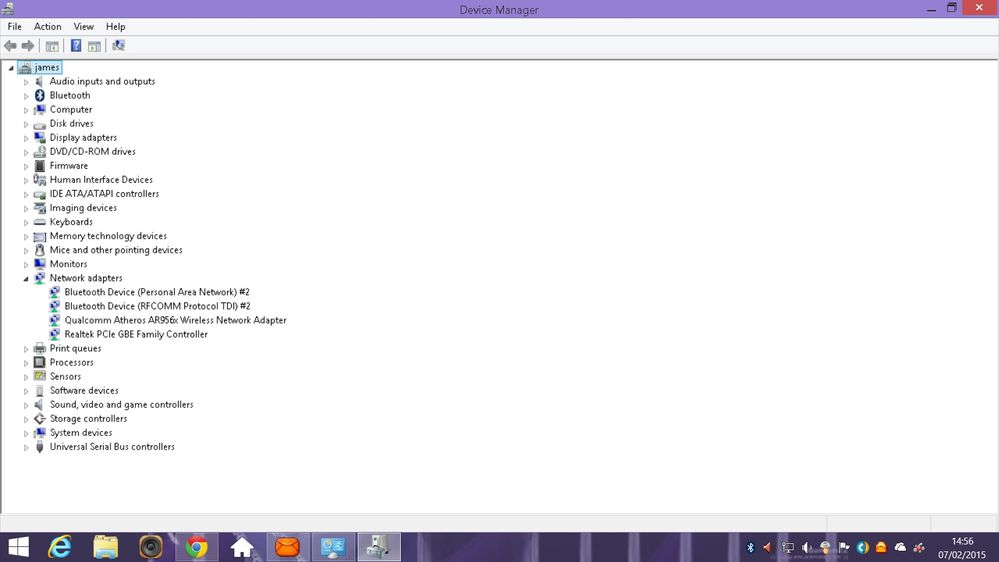This screenshot has height=562, width=999.
Task: Open the Action menu
Action: click(48, 27)
